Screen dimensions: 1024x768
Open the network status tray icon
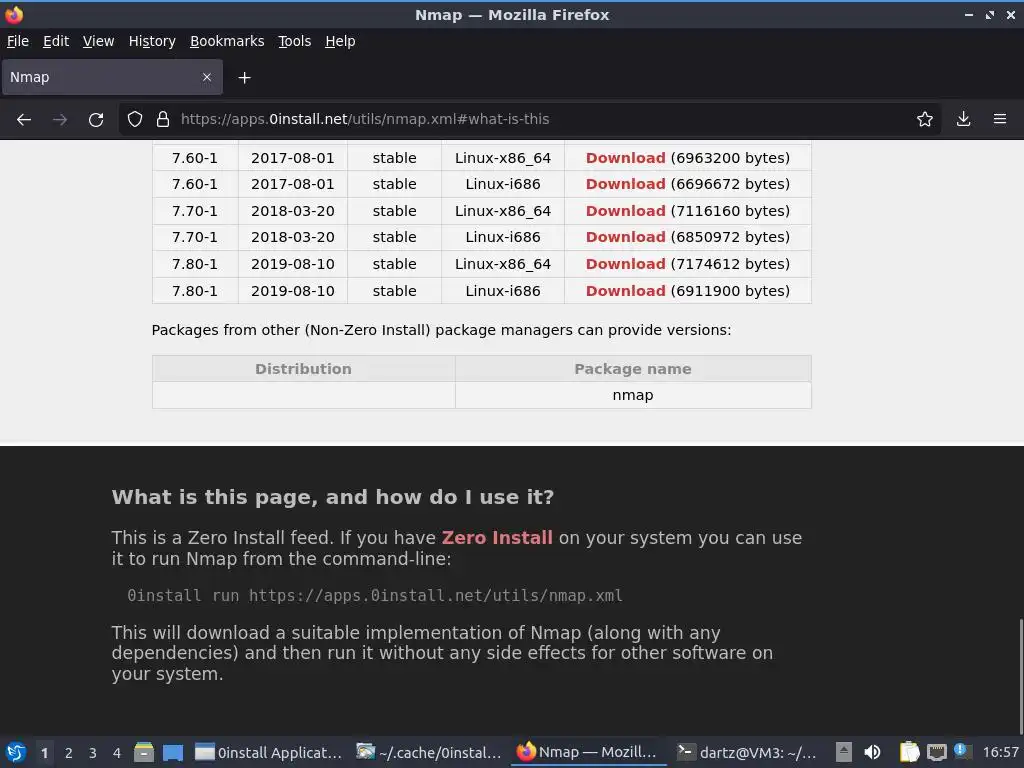coord(936,752)
